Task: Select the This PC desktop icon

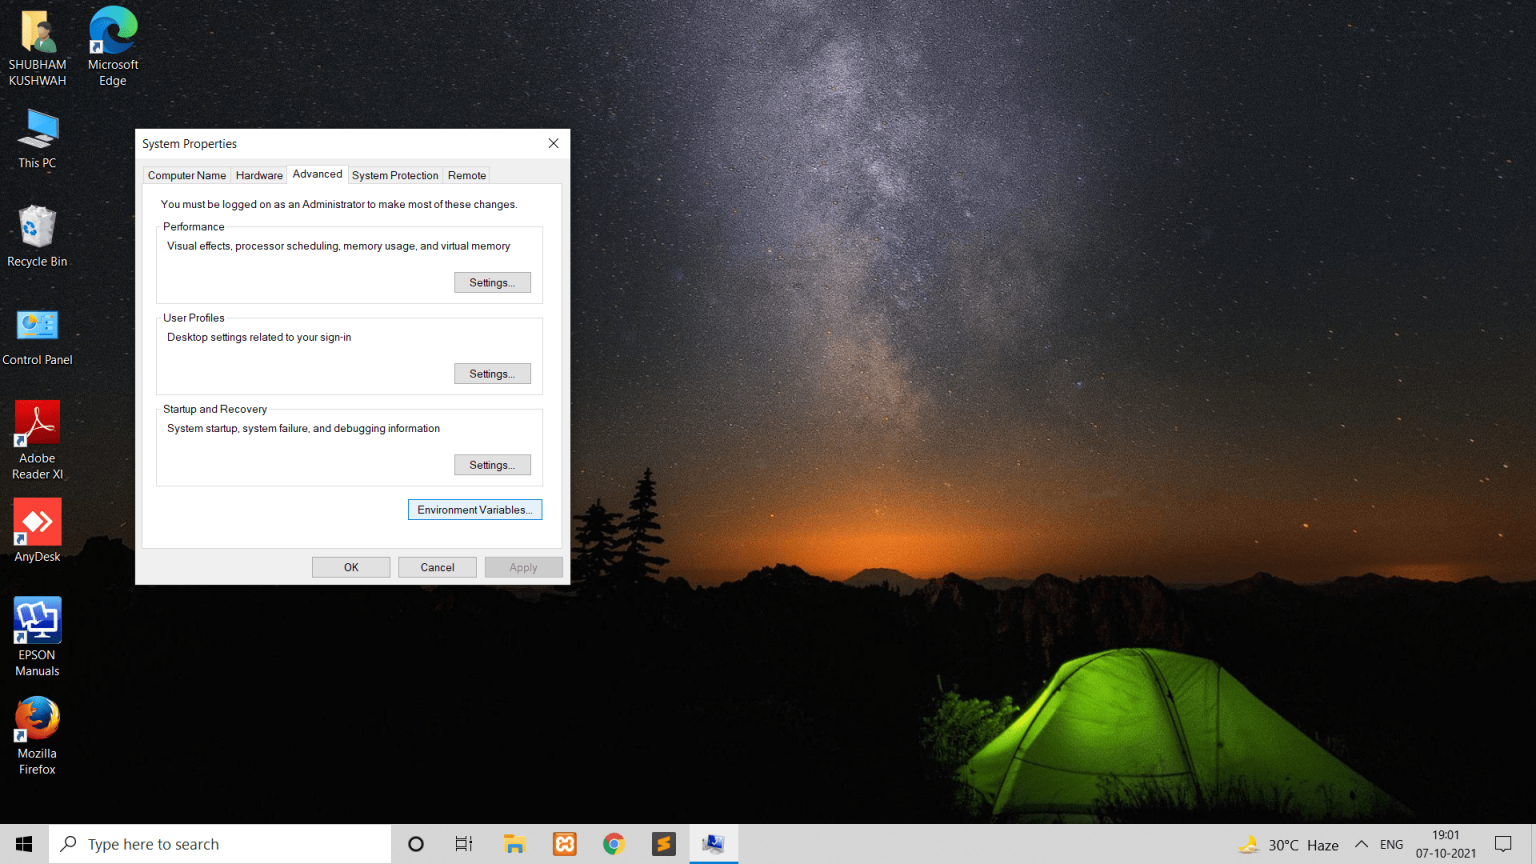Action: [x=37, y=139]
